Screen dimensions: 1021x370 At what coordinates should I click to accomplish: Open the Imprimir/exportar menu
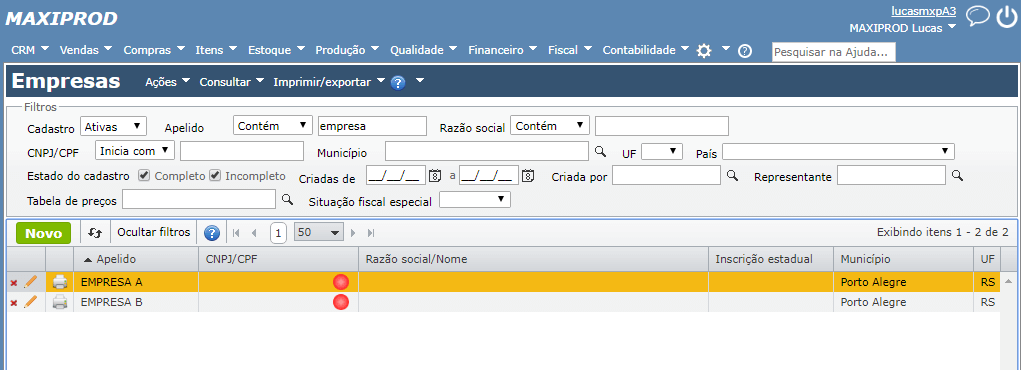pyautogui.click(x=329, y=82)
